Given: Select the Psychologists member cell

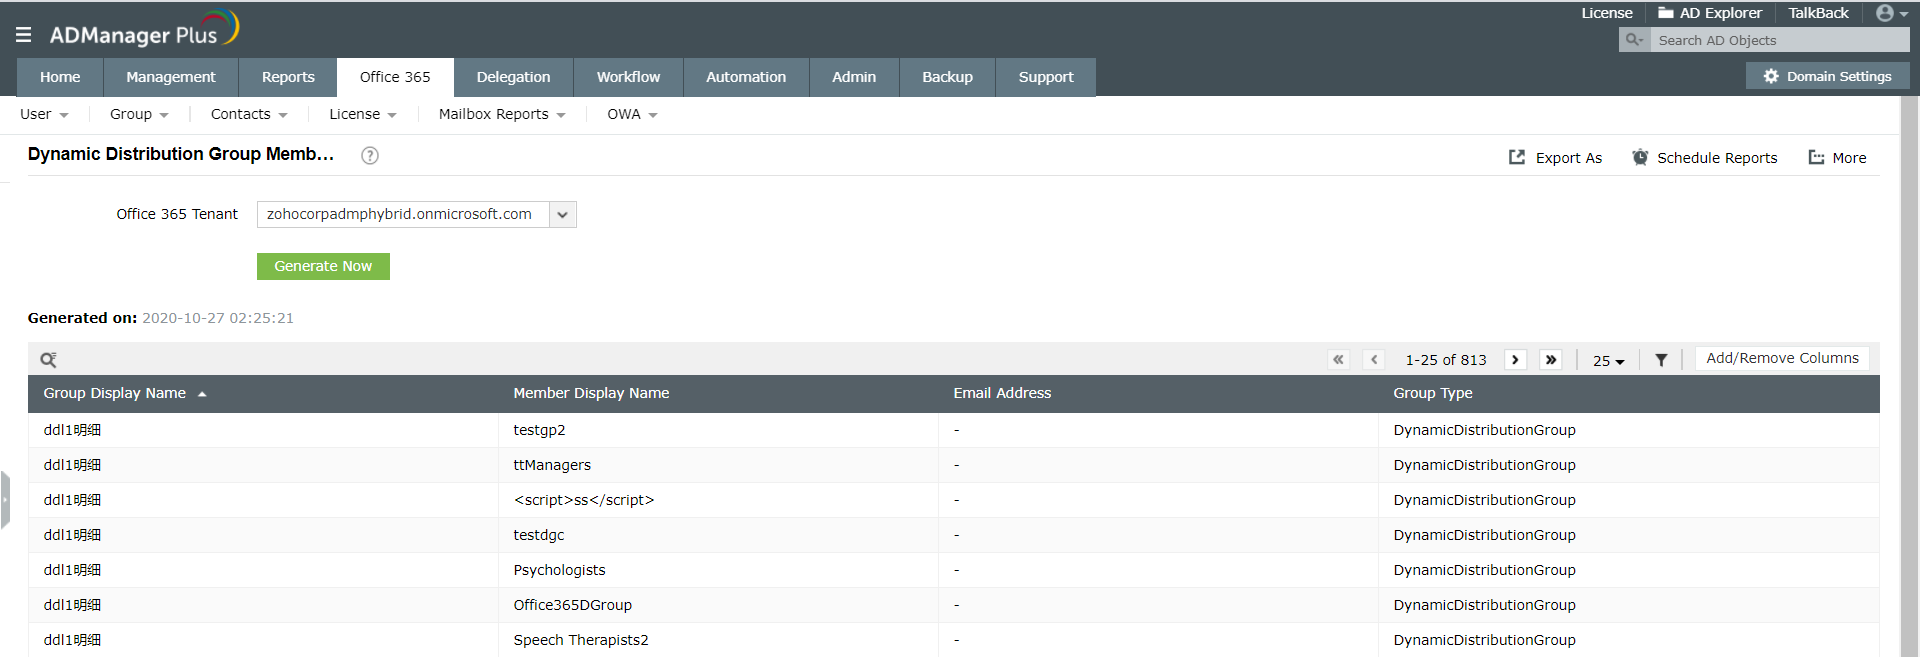Looking at the screenshot, I should click(718, 570).
